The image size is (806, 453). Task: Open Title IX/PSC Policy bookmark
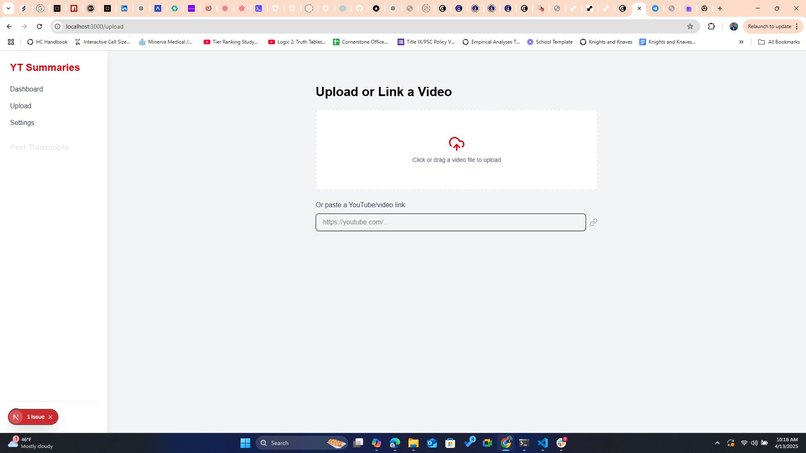click(x=426, y=42)
